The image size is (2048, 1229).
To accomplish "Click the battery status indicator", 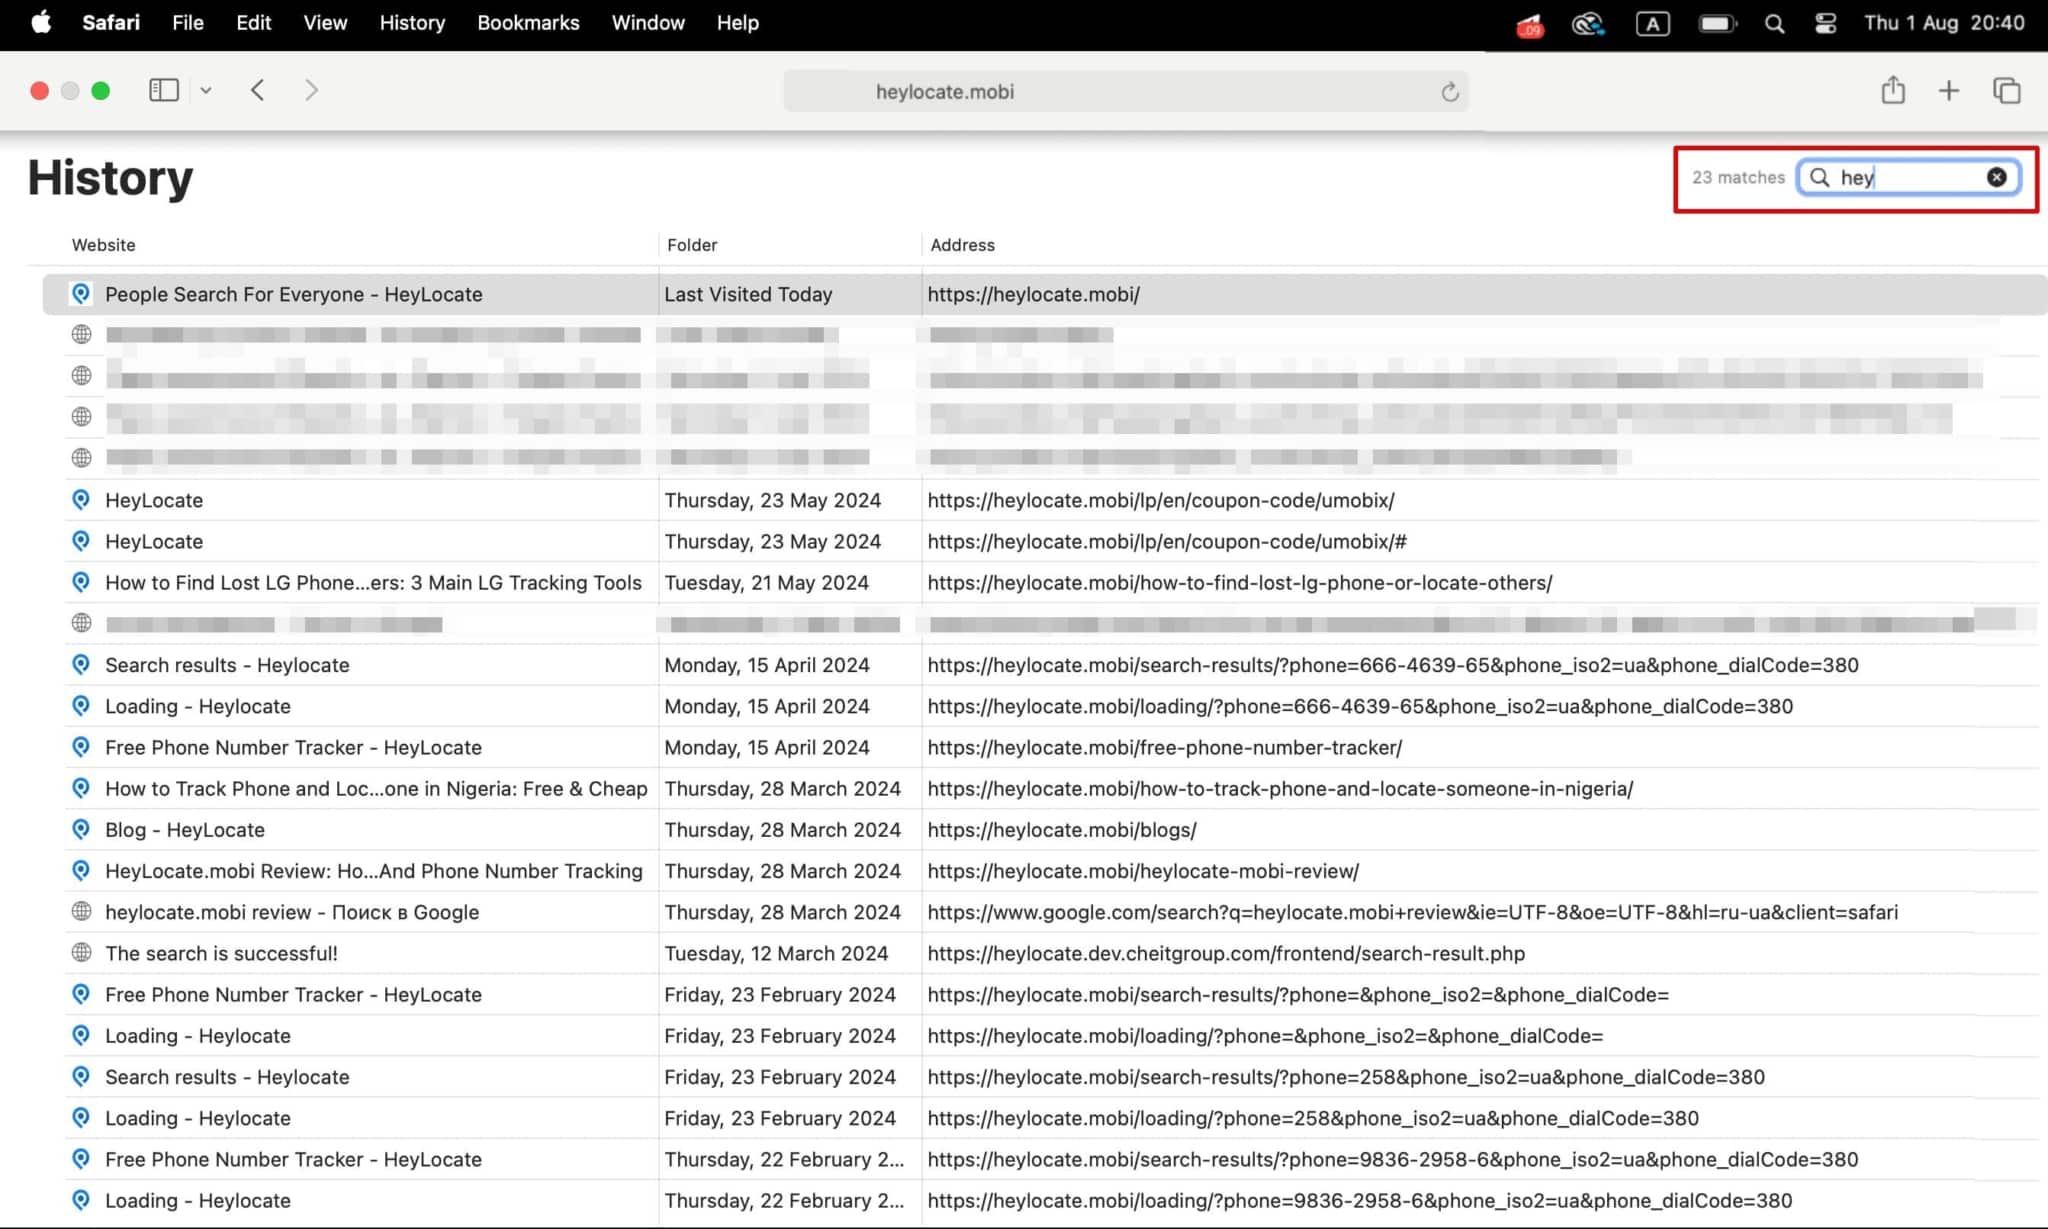I will [x=1718, y=23].
